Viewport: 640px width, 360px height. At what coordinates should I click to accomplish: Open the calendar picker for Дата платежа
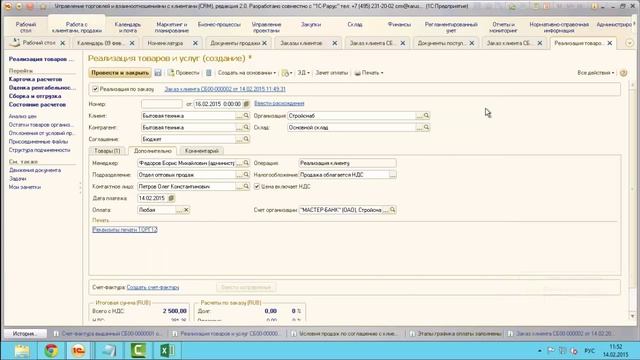pos(171,198)
